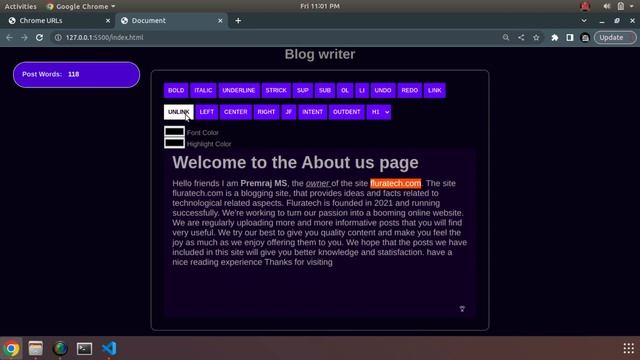
Task: Click the battery icon in system tray
Action: (x=620, y=6)
